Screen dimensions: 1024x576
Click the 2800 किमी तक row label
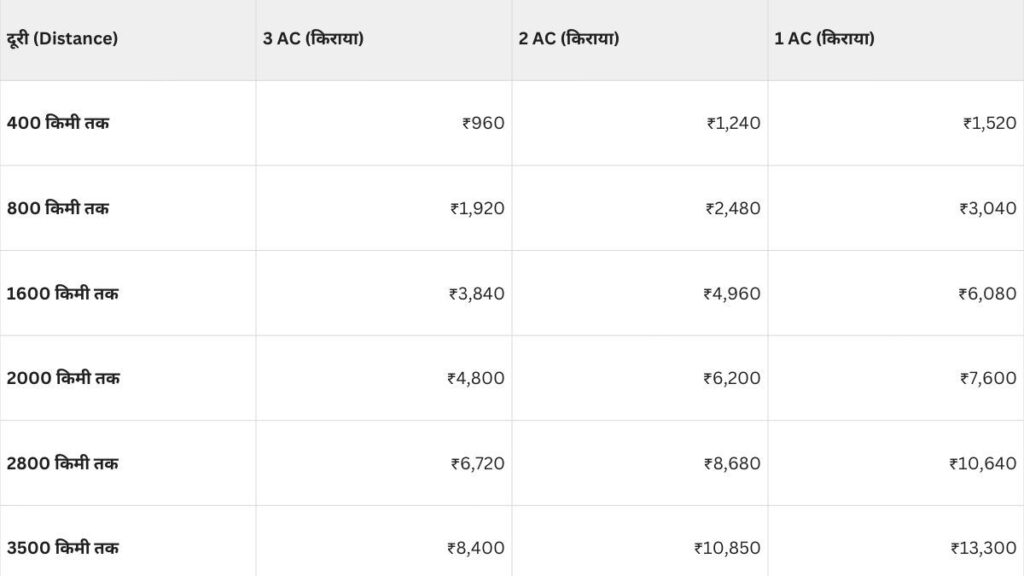[x=63, y=464]
